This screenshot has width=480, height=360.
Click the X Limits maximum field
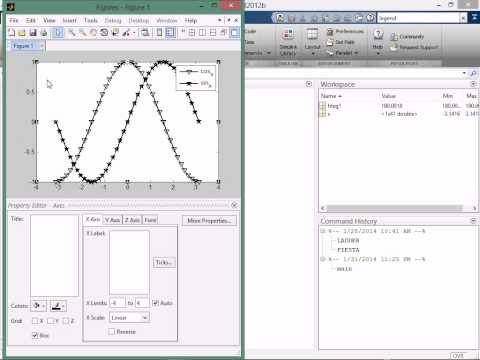click(x=142, y=303)
